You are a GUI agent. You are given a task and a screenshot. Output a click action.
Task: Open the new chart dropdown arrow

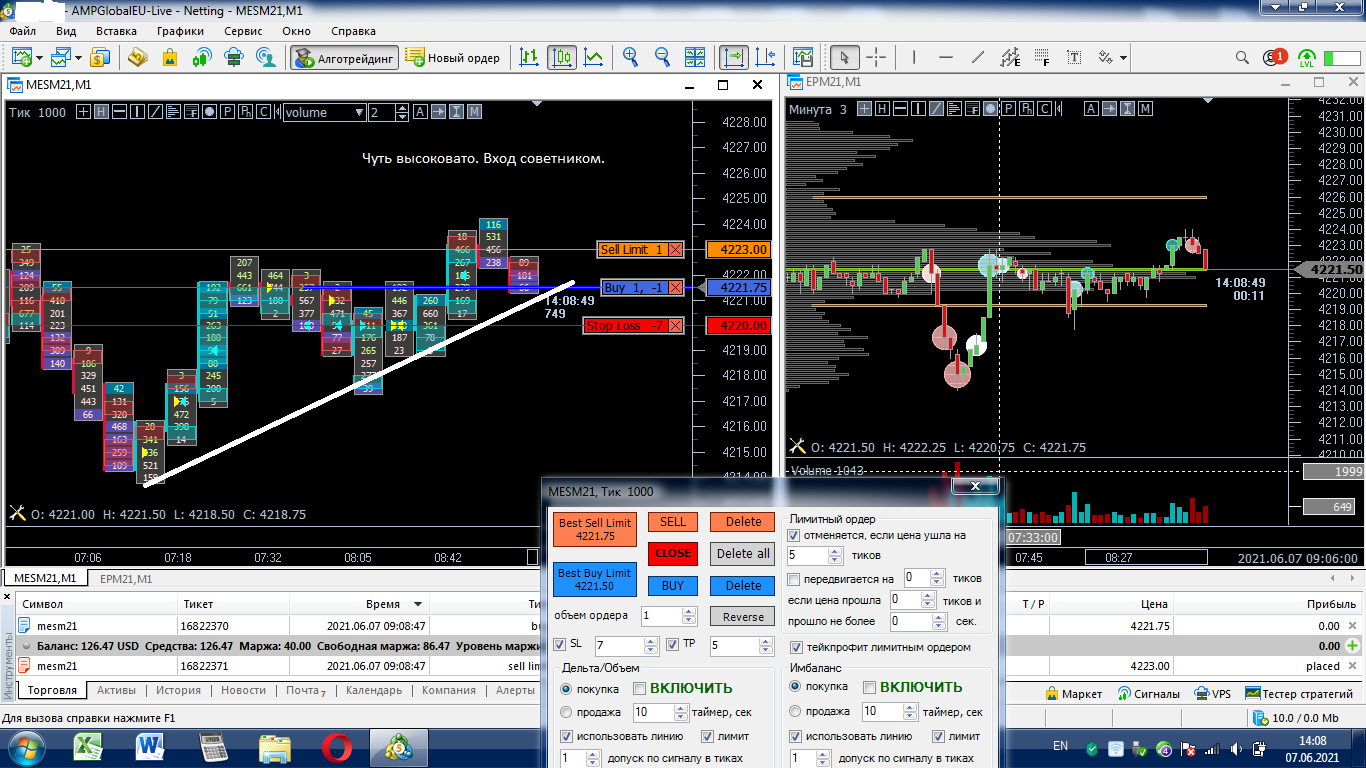pyautogui.click(x=40, y=58)
